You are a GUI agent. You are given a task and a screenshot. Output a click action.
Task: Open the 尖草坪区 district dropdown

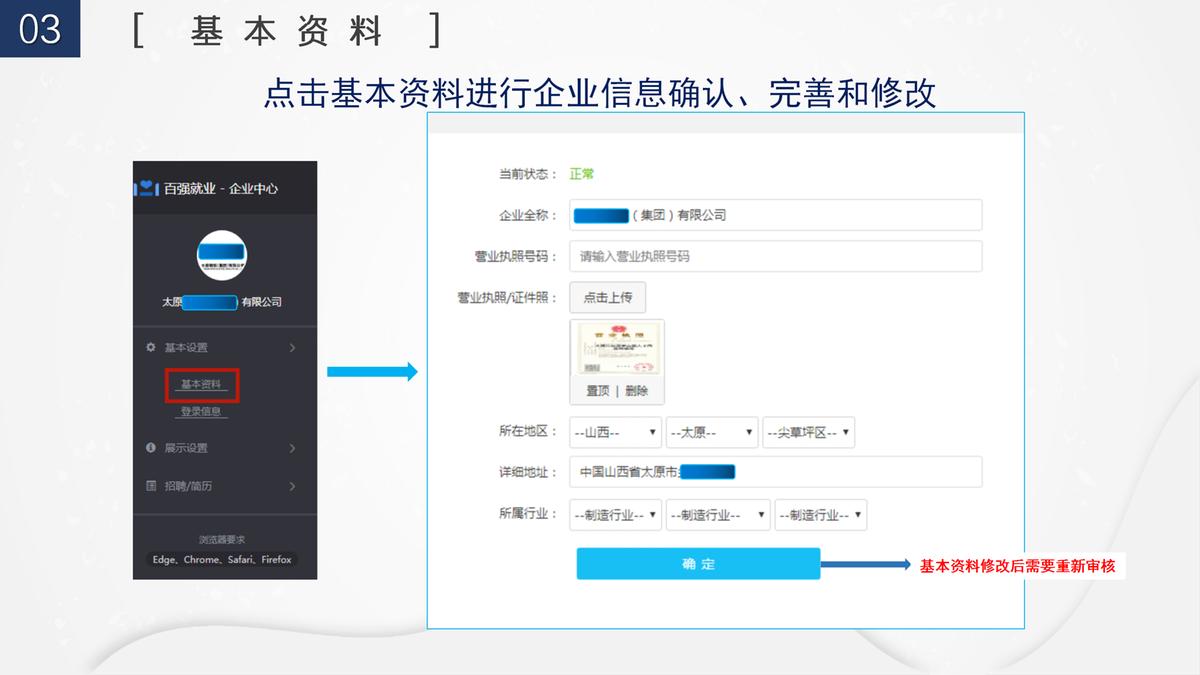[808, 432]
